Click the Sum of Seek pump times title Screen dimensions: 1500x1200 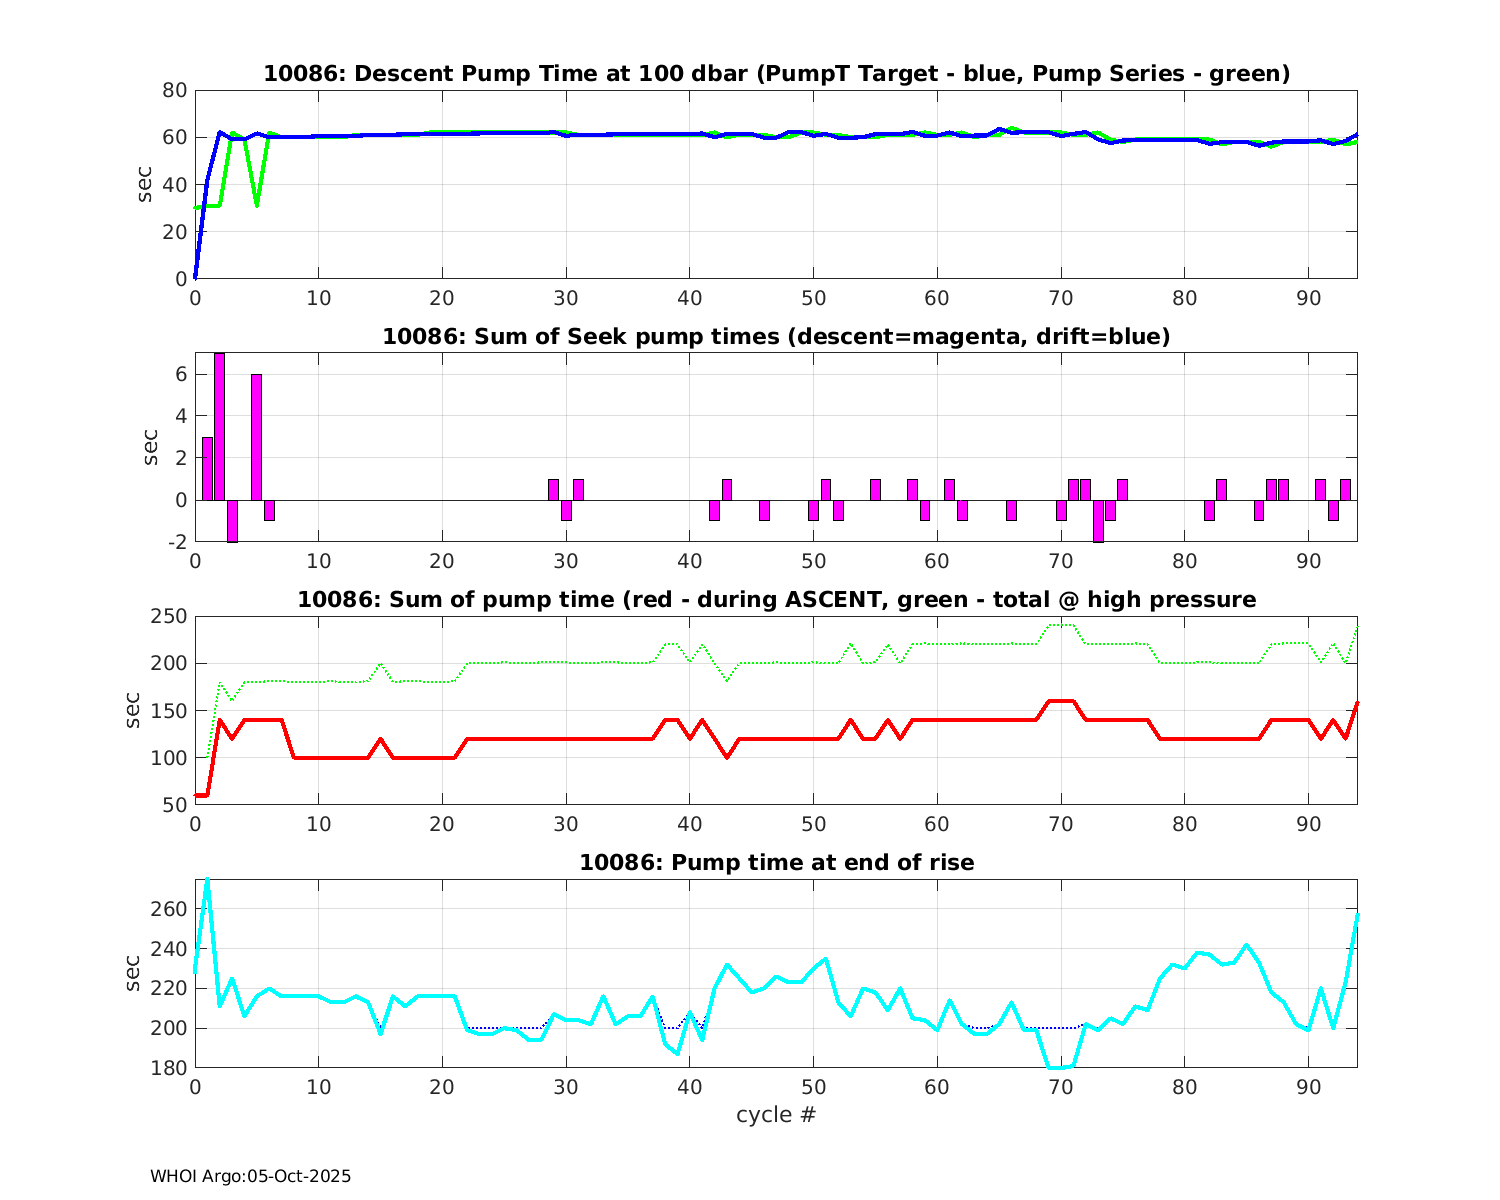click(x=776, y=337)
